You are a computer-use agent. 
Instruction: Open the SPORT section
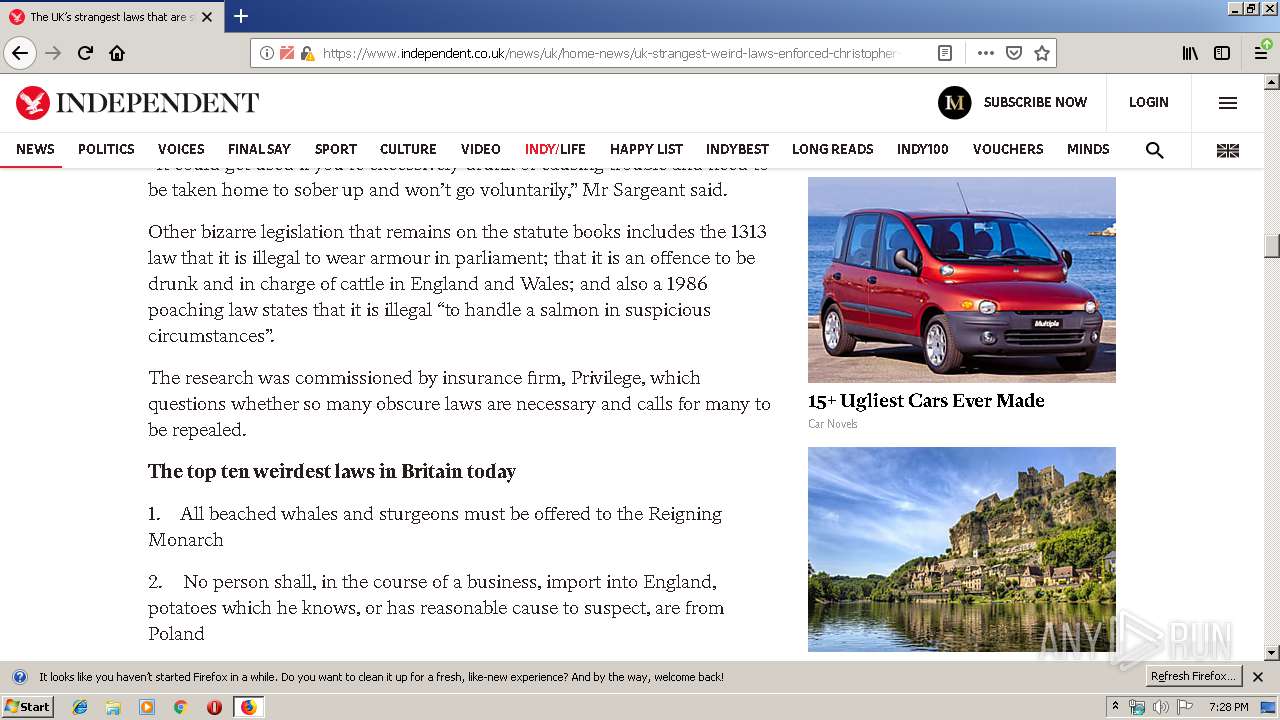pyautogui.click(x=335, y=149)
